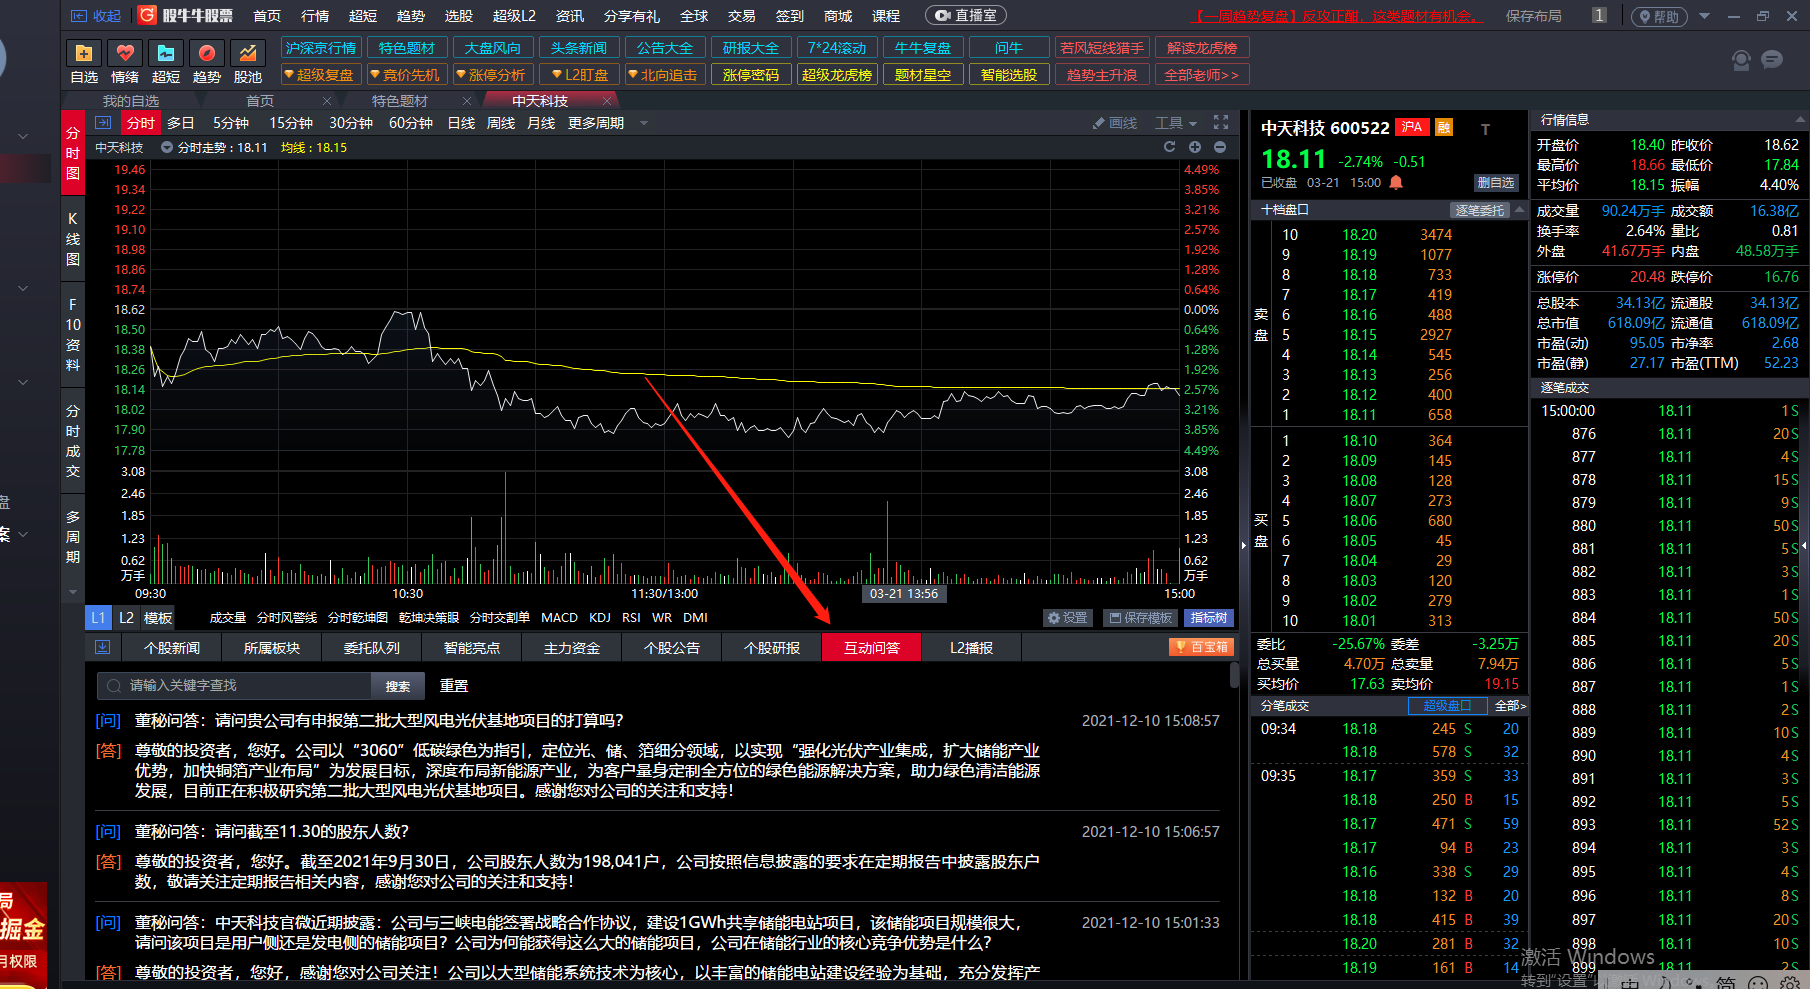This screenshot has height=989, width=1810.
Task: Expand 全部 in 分笔成交
Action: click(1510, 706)
